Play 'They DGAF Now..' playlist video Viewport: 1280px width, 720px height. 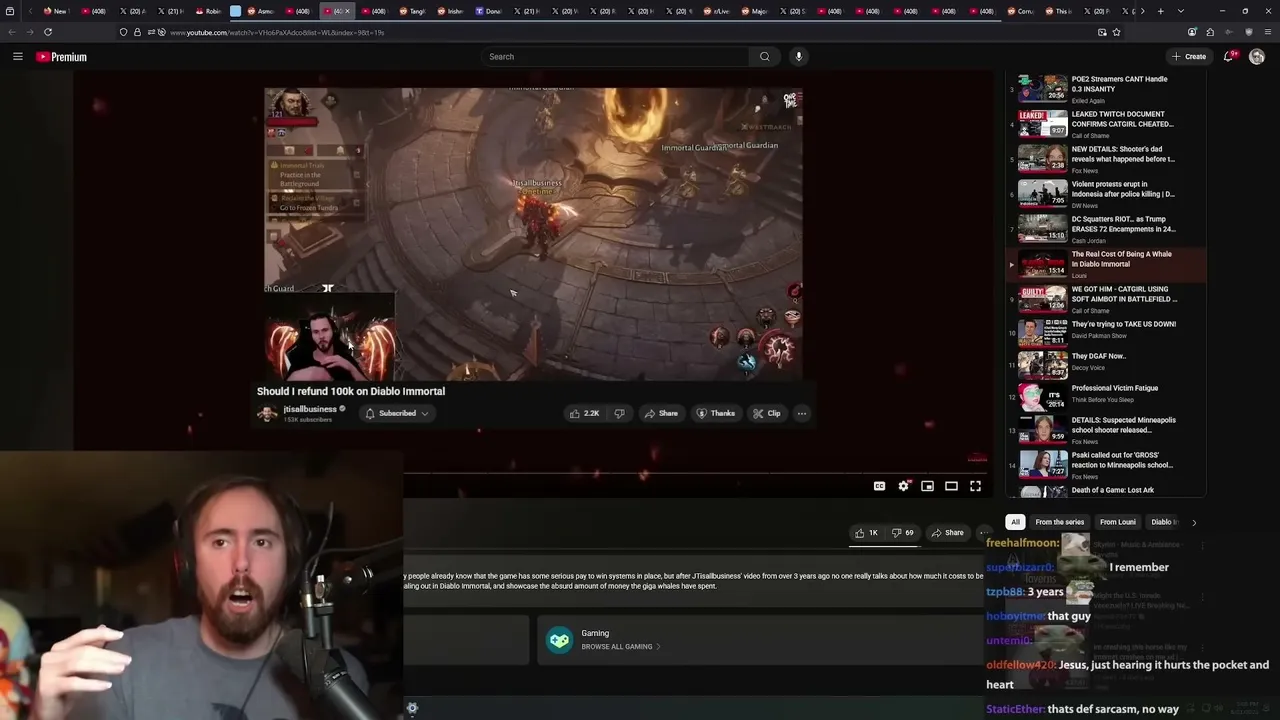click(1104, 363)
